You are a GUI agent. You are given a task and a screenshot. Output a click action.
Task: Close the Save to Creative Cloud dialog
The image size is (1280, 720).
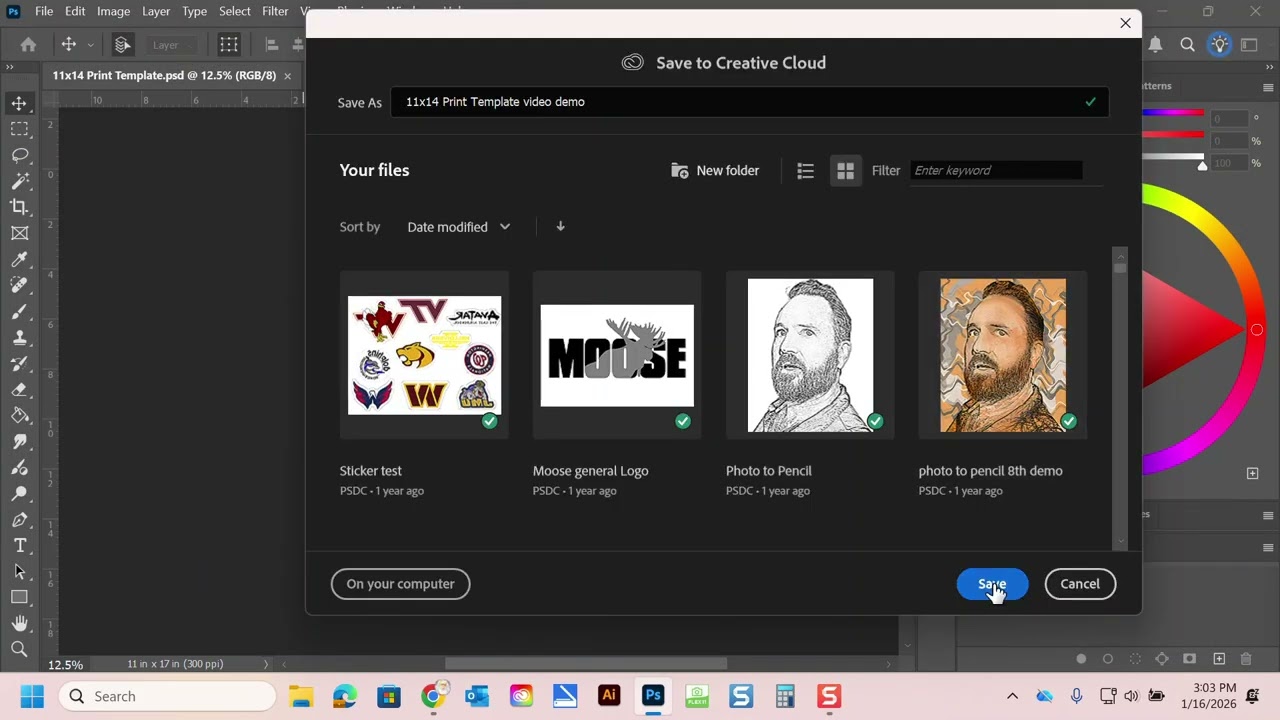click(x=1125, y=23)
